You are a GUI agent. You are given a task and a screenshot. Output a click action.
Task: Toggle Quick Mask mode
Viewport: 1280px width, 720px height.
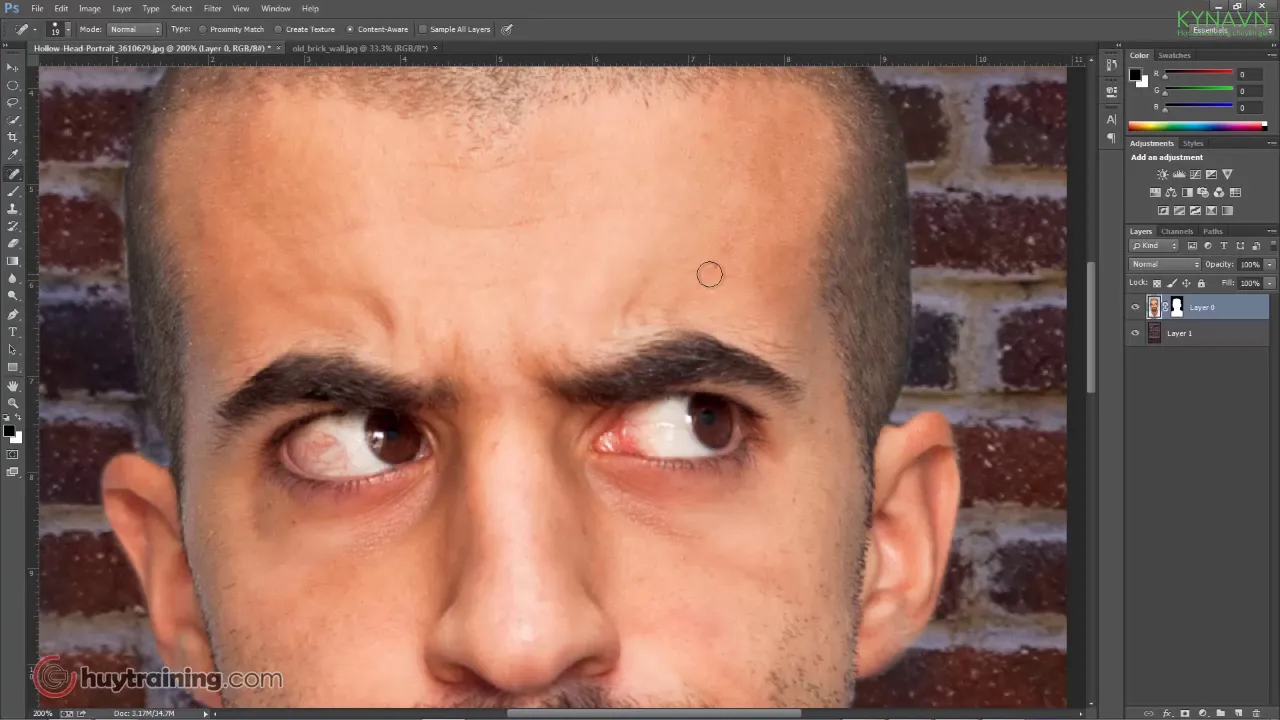pyautogui.click(x=13, y=454)
